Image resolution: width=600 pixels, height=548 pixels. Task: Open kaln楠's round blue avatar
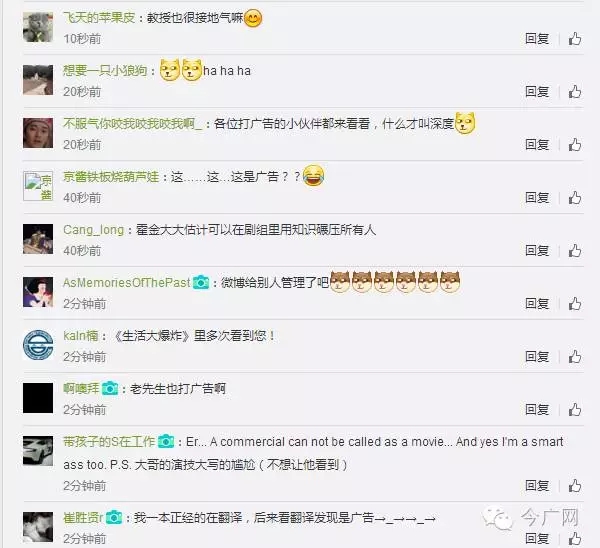[x=38, y=345]
